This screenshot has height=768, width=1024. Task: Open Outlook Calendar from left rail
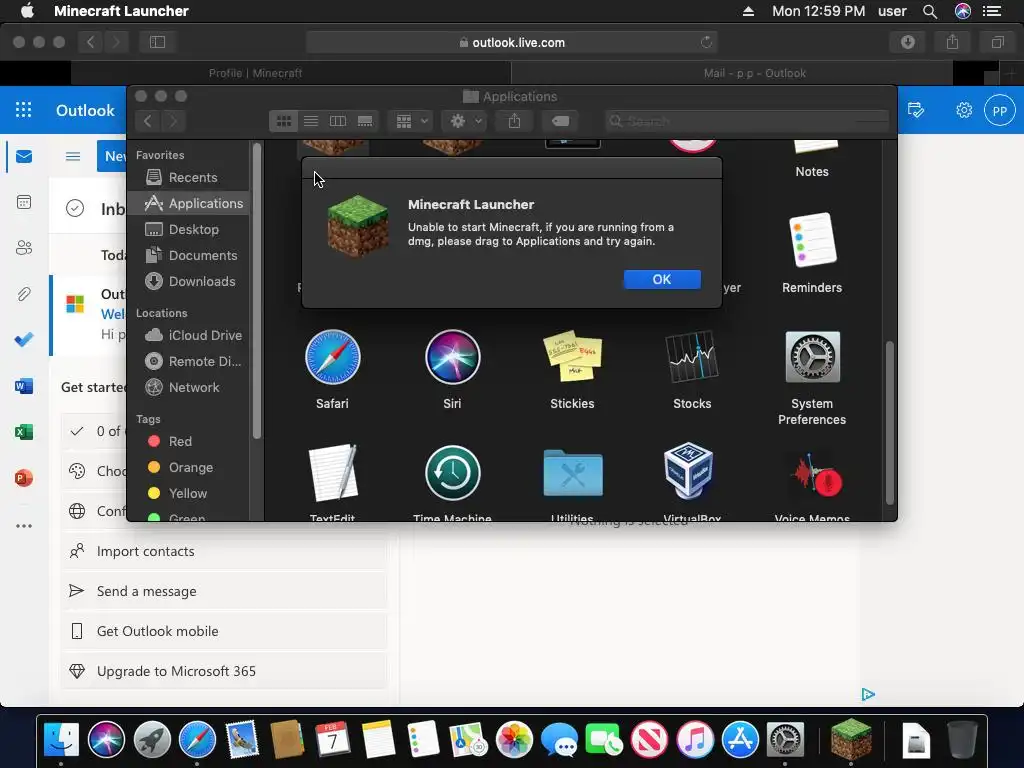tap(24, 202)
